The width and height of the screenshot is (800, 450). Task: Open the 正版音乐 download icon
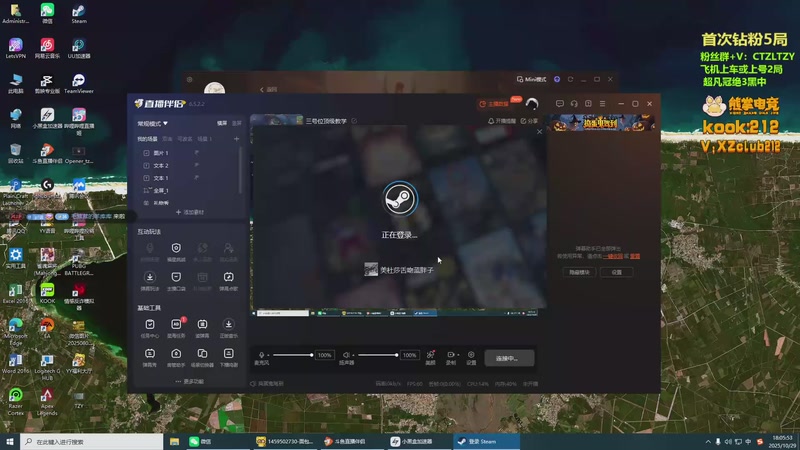229,324
